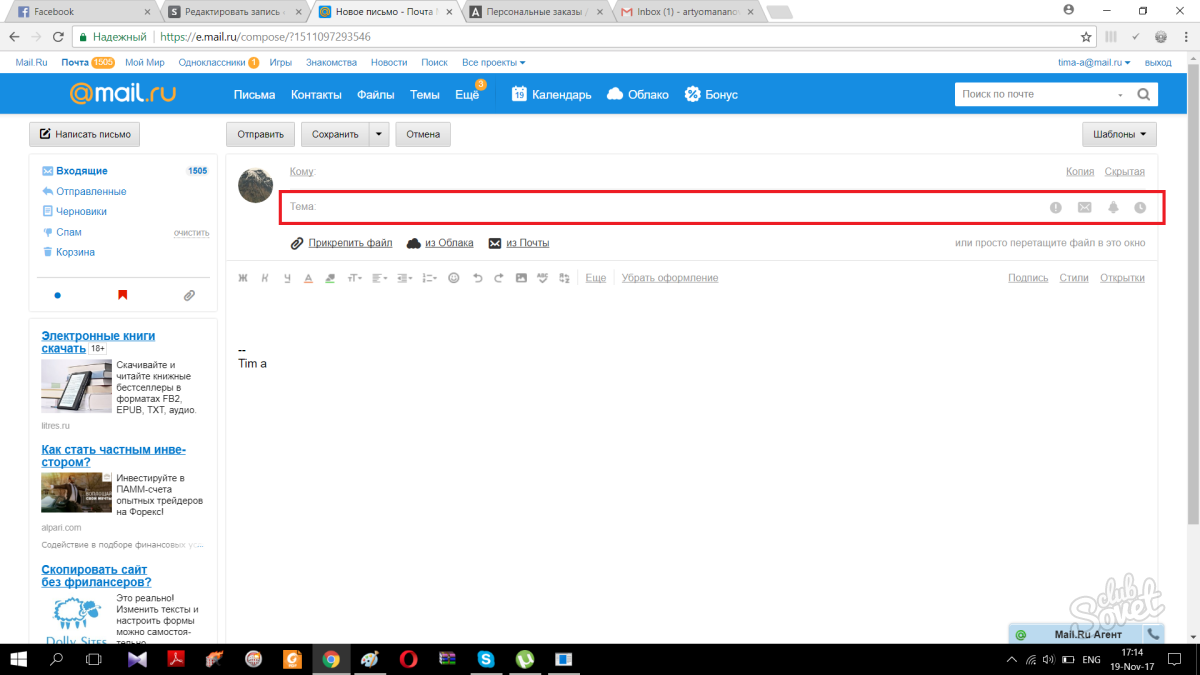Toggle underline formatting (Ч) in editor toolbar
This screenshot has width=1200, height=675.
click(287, 278)
